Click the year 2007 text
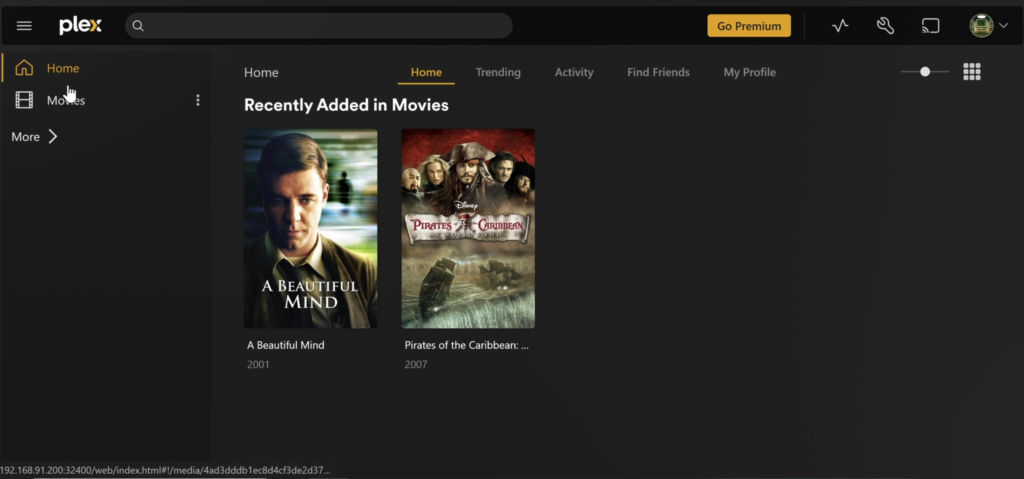The width and height of the screenshot is (1024, 479). (x=416, y=365)
